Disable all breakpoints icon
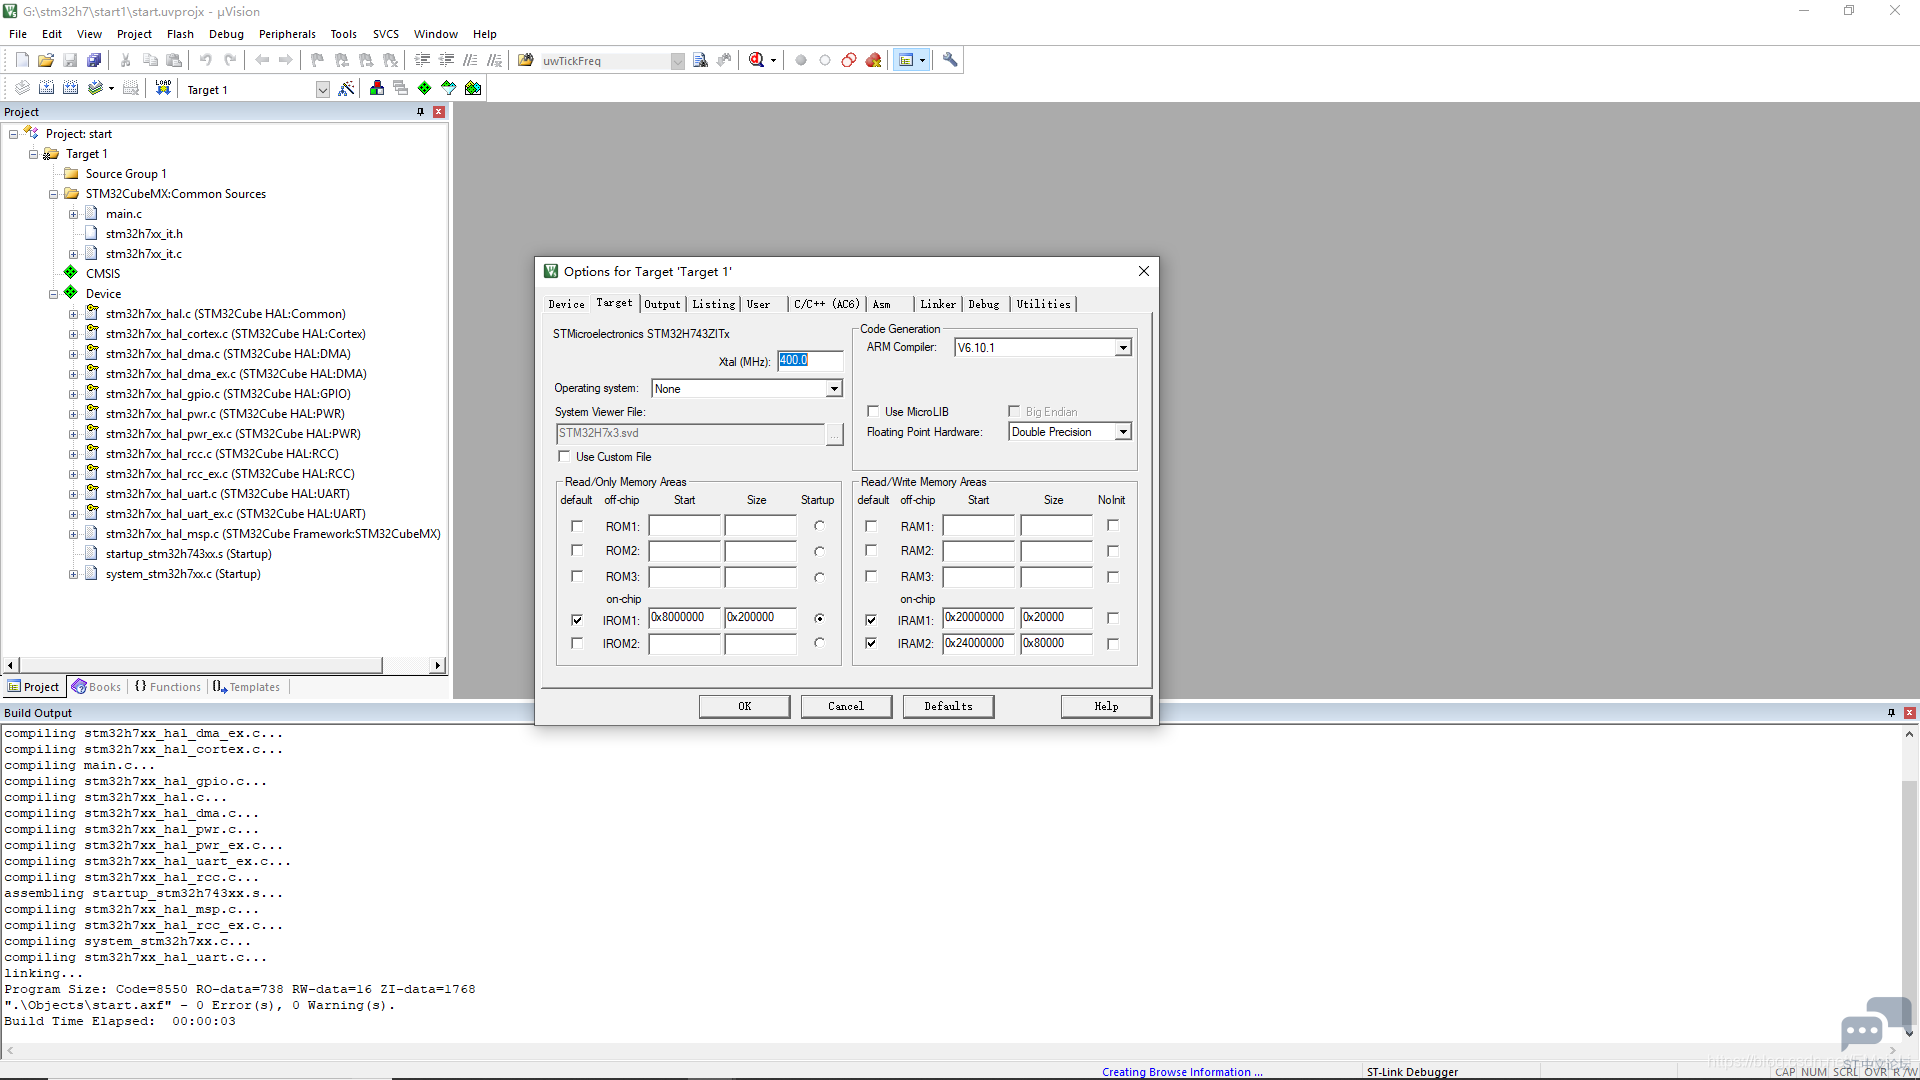The image size is (1920, 1080). tap(849, 60)
